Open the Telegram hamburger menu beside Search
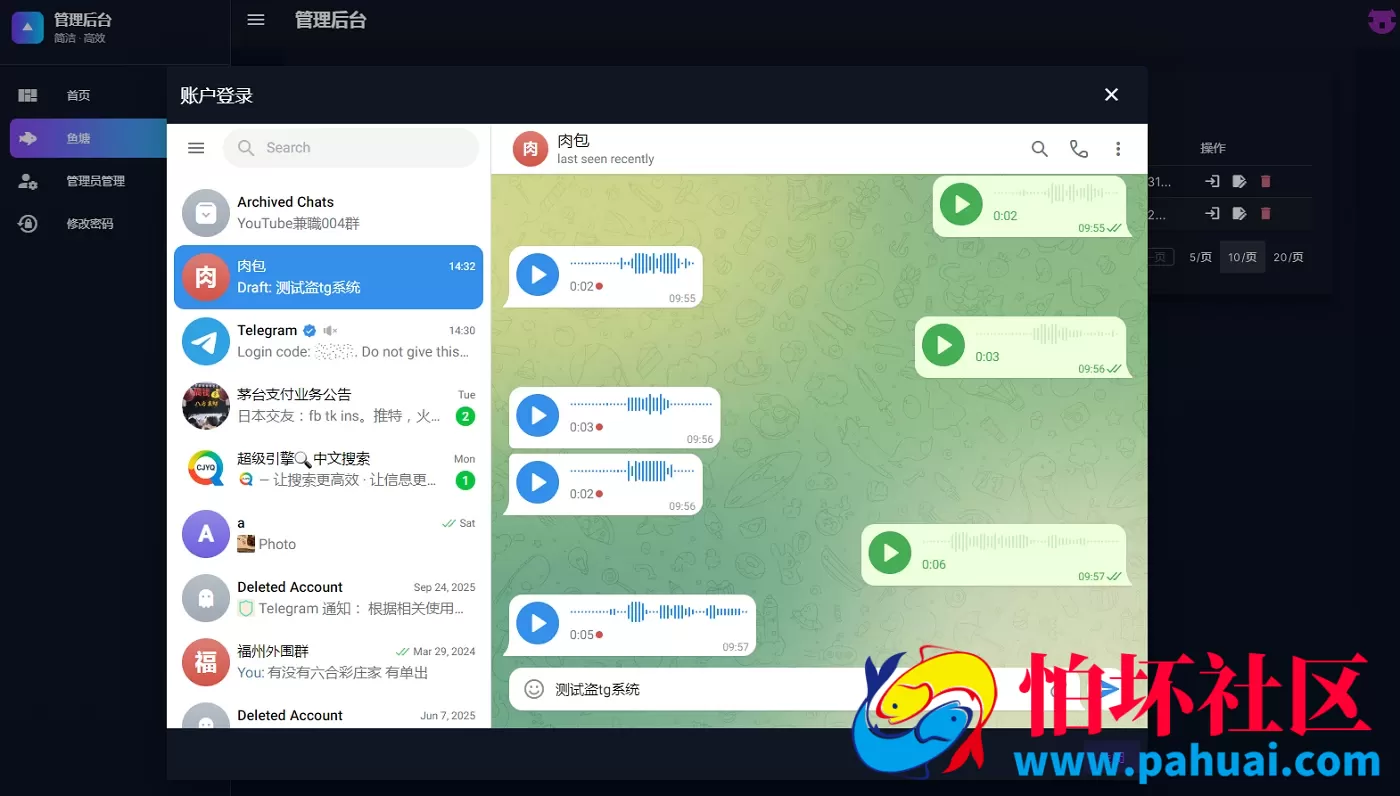This screenshot has height=796, width=1400. click(196, 148)
